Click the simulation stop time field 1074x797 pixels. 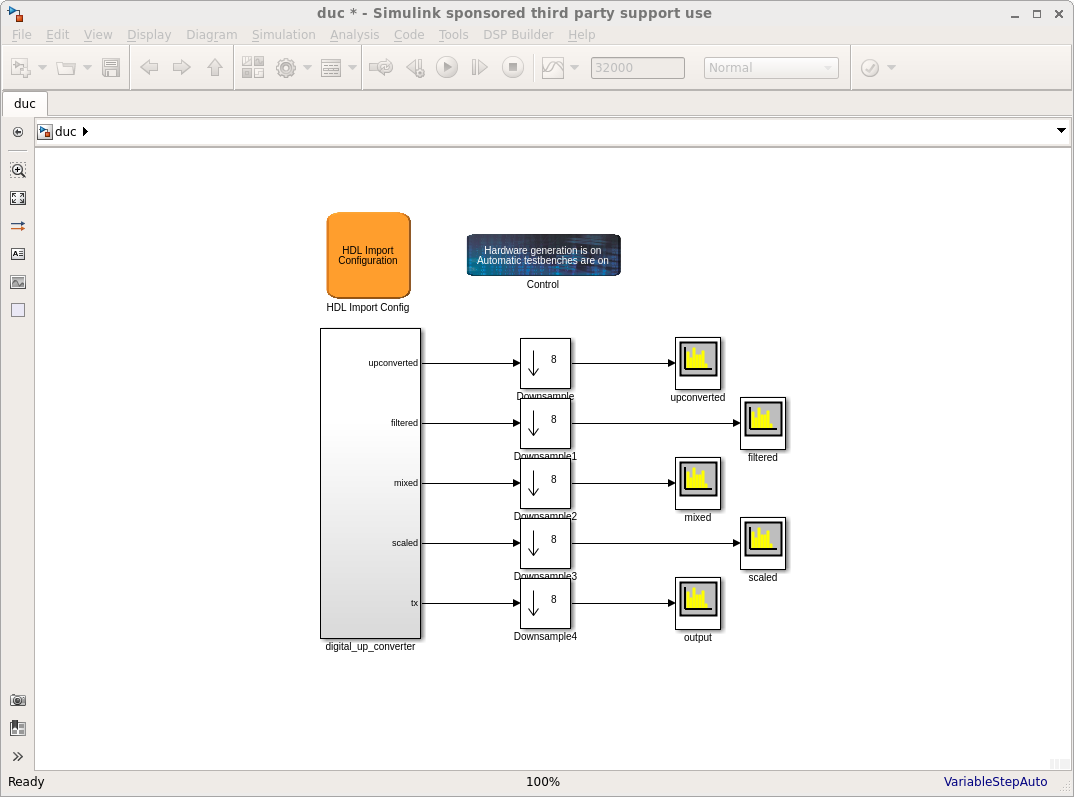[638, 68]
